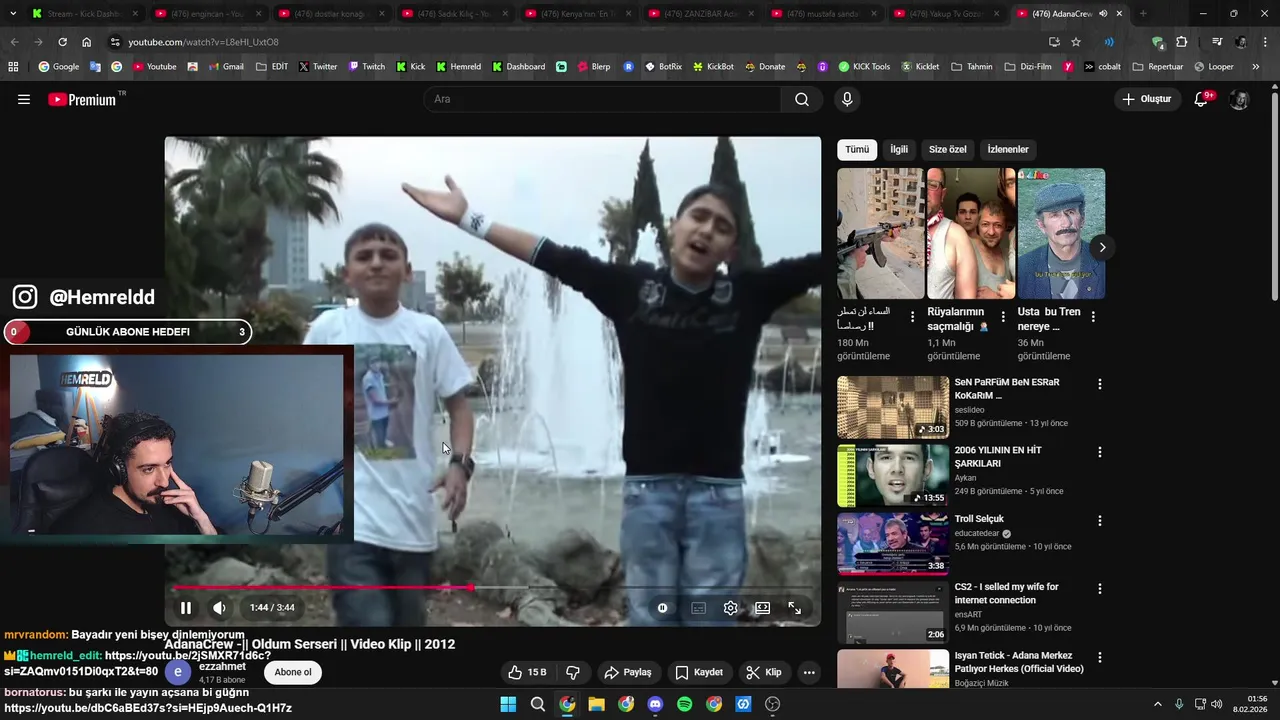1280x720 pixels.
Task: Open Troll Selçuk video thumbnail
Action: (893, 544)
